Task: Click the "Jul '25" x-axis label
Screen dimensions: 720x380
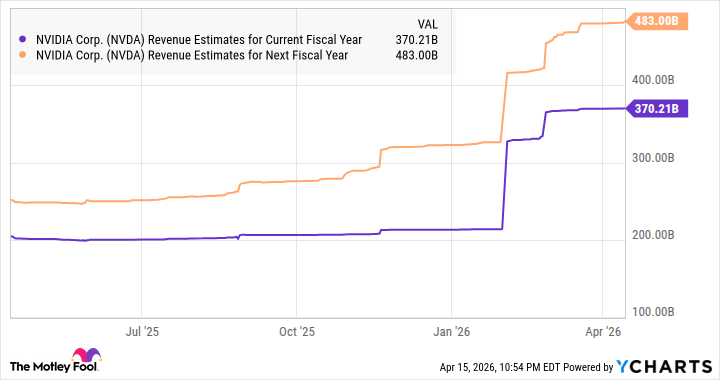Action: click(x=142, y=331)
